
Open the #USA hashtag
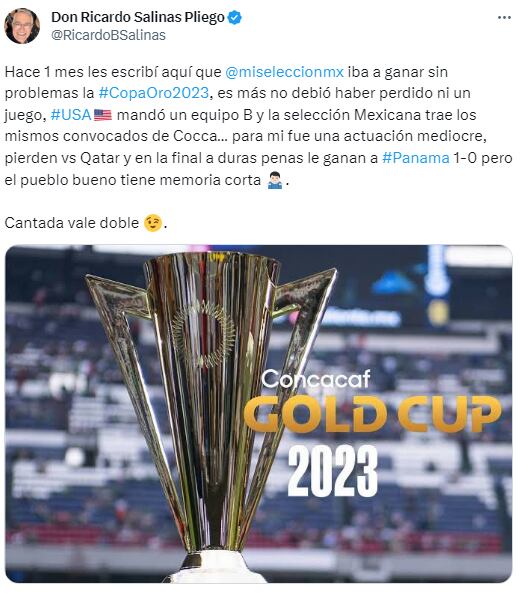(71, 115)
